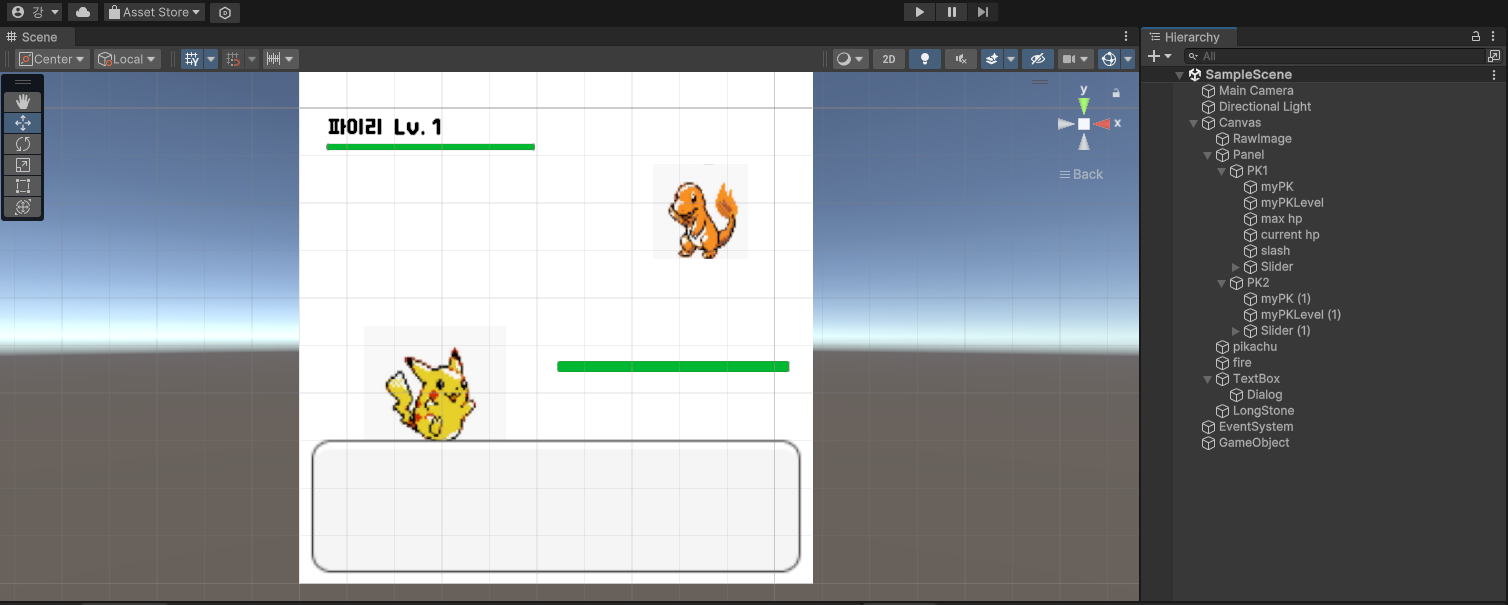Open Scene view three-dot options menu
This screenshot has width=1508, height=605.
click(x=1127, y=37)
